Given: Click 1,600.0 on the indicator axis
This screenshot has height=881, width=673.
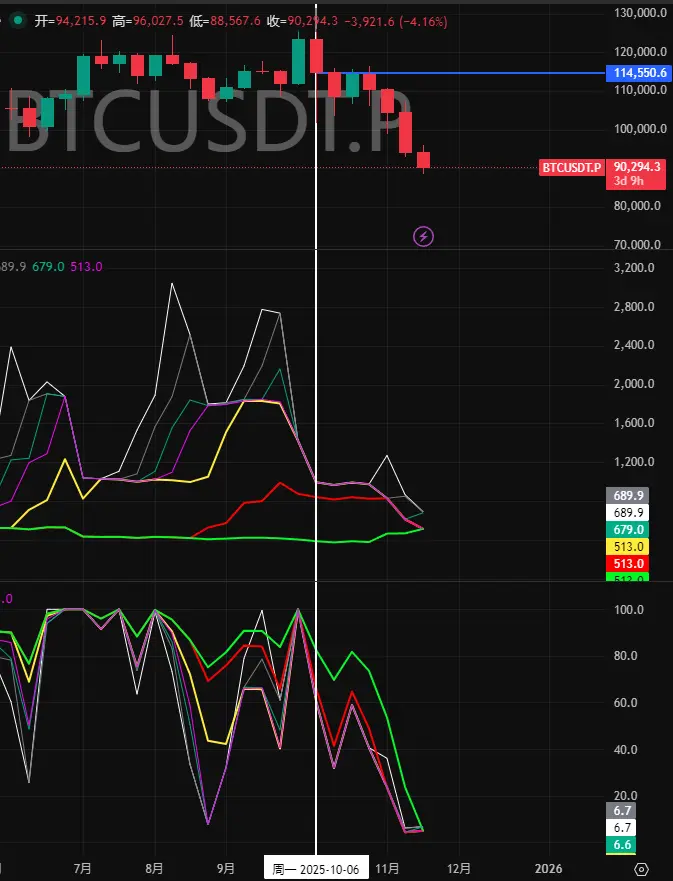Looking at the screenshot, I should click(634, 423).
